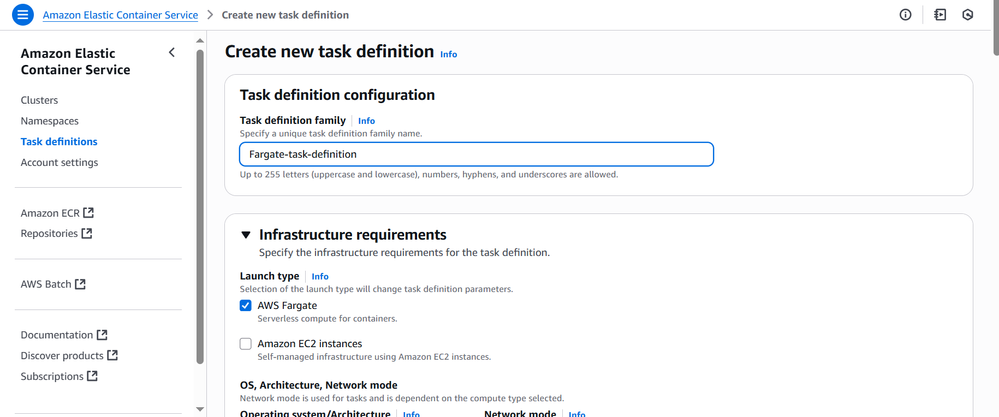Image resolution: width=999 pixels, height=417 pixels.
Task: Go to Namespaces in sidebar
Action: [49, 121]
